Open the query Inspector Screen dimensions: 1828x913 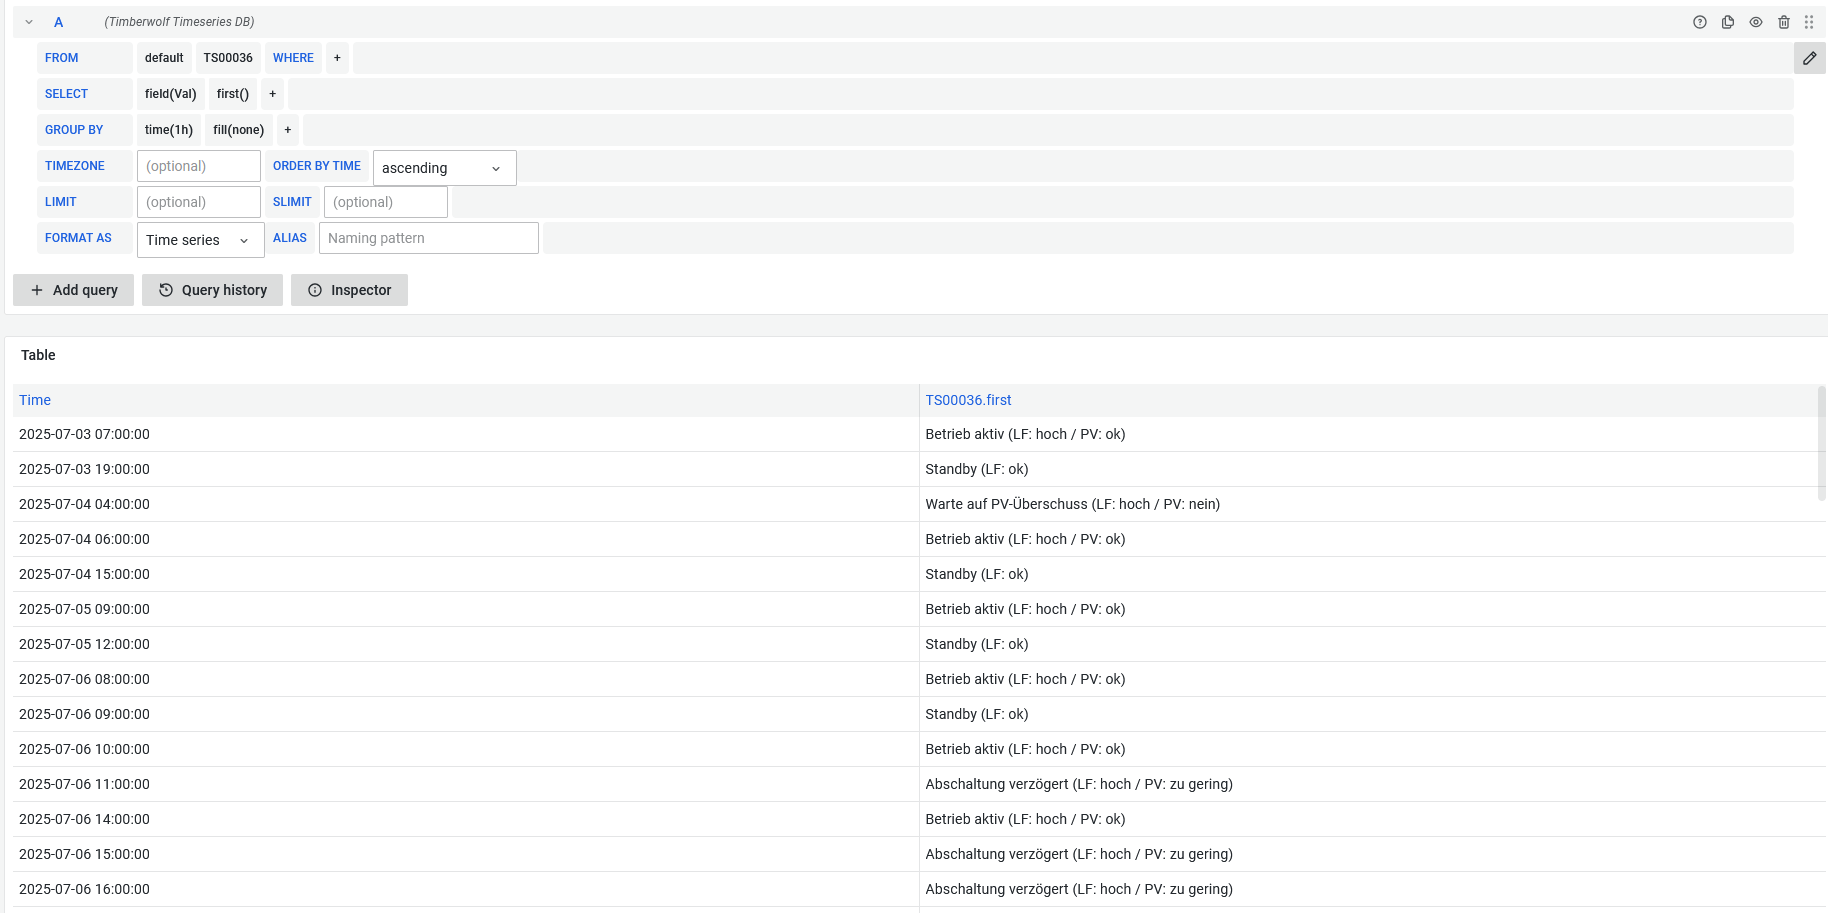(349, 290)
